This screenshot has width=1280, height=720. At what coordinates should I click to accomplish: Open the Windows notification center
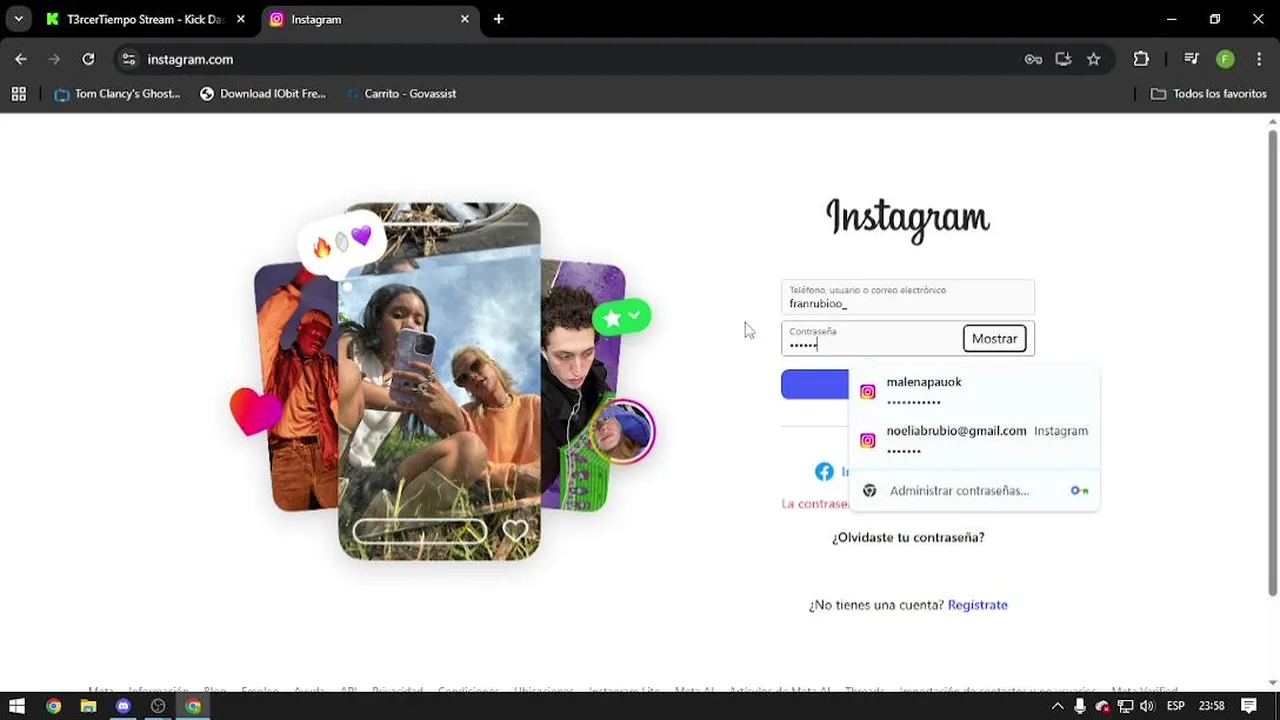[1249, 706]
